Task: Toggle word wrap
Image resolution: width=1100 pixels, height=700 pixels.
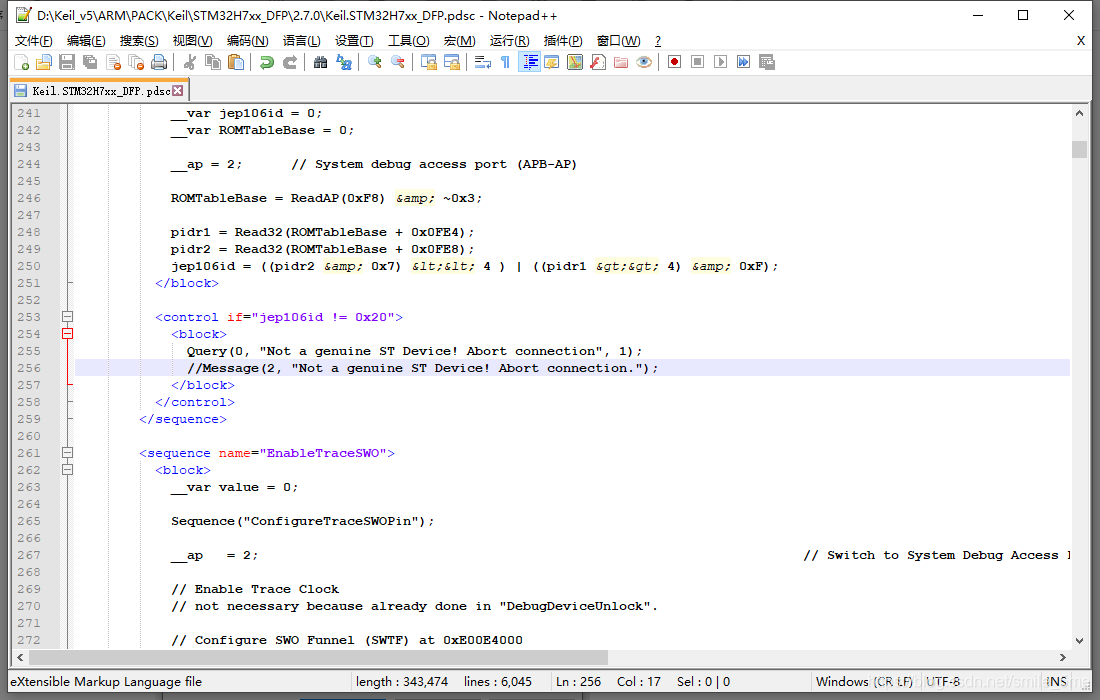Action: tap(482, 62)
